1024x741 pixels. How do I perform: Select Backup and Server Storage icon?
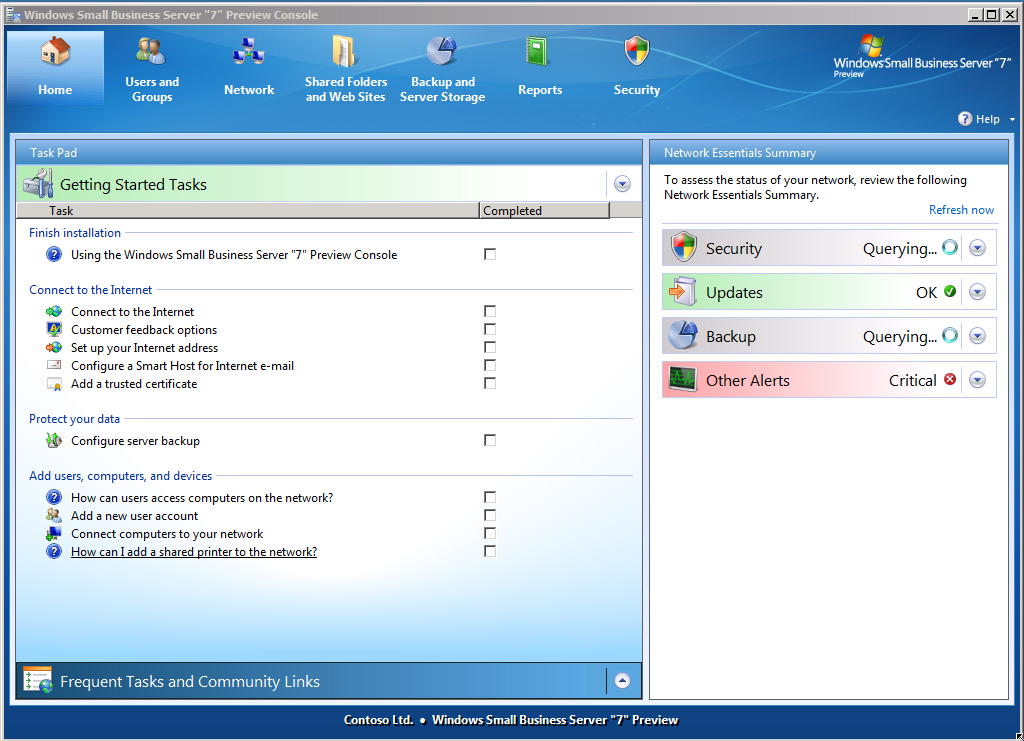pyautogui.click(x=442, y=51)
